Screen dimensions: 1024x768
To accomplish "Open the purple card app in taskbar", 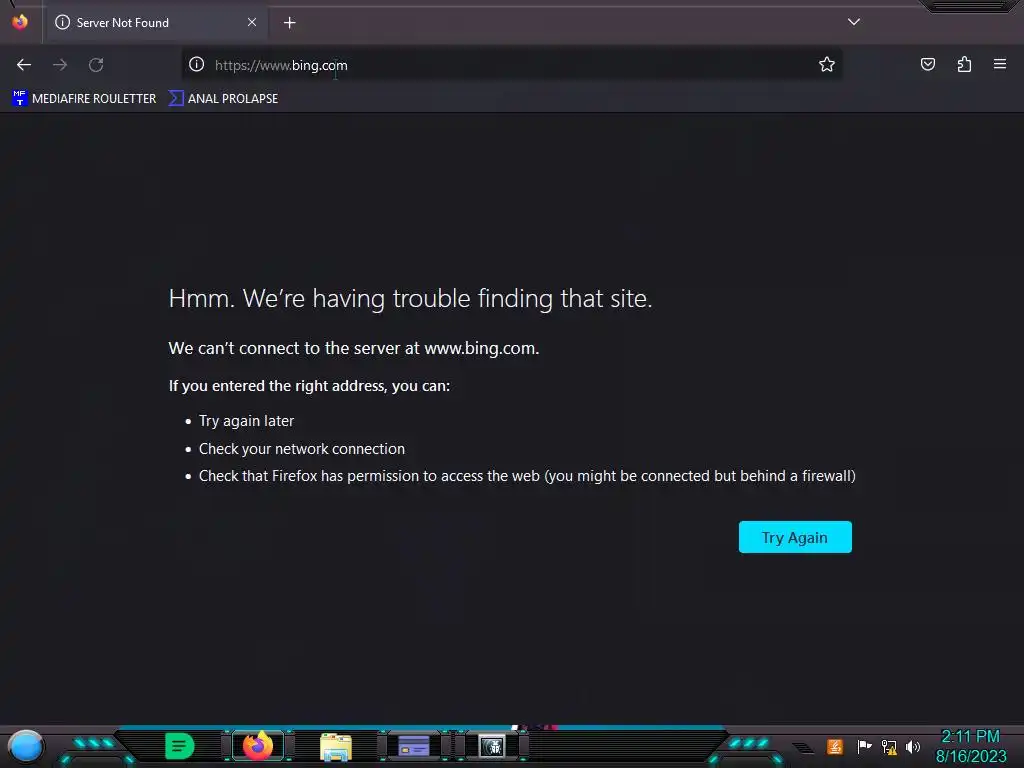I will [413, 746].
